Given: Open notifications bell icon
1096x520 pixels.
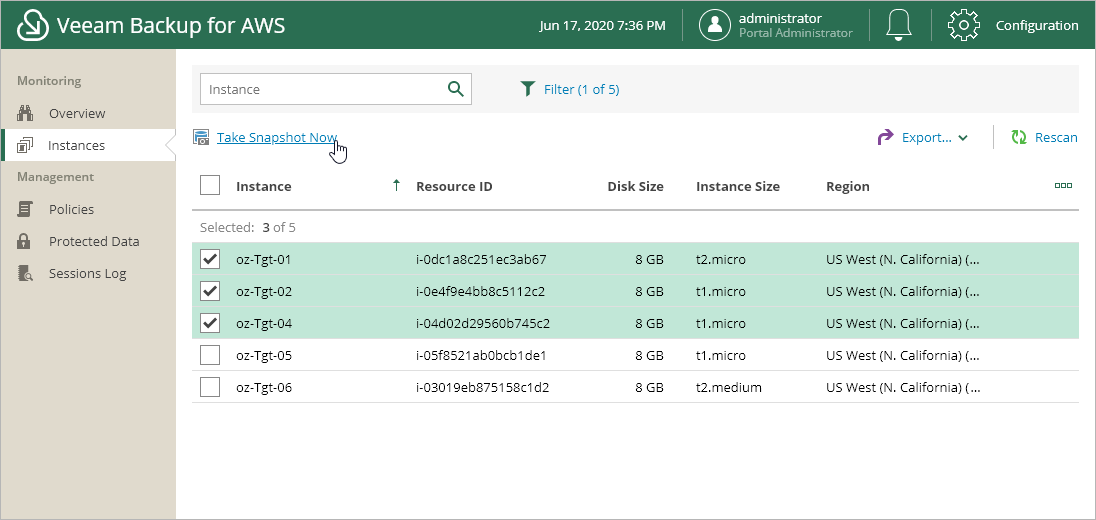Looking at the screenshot, I should pyautogui.click(x=899, y=25).
